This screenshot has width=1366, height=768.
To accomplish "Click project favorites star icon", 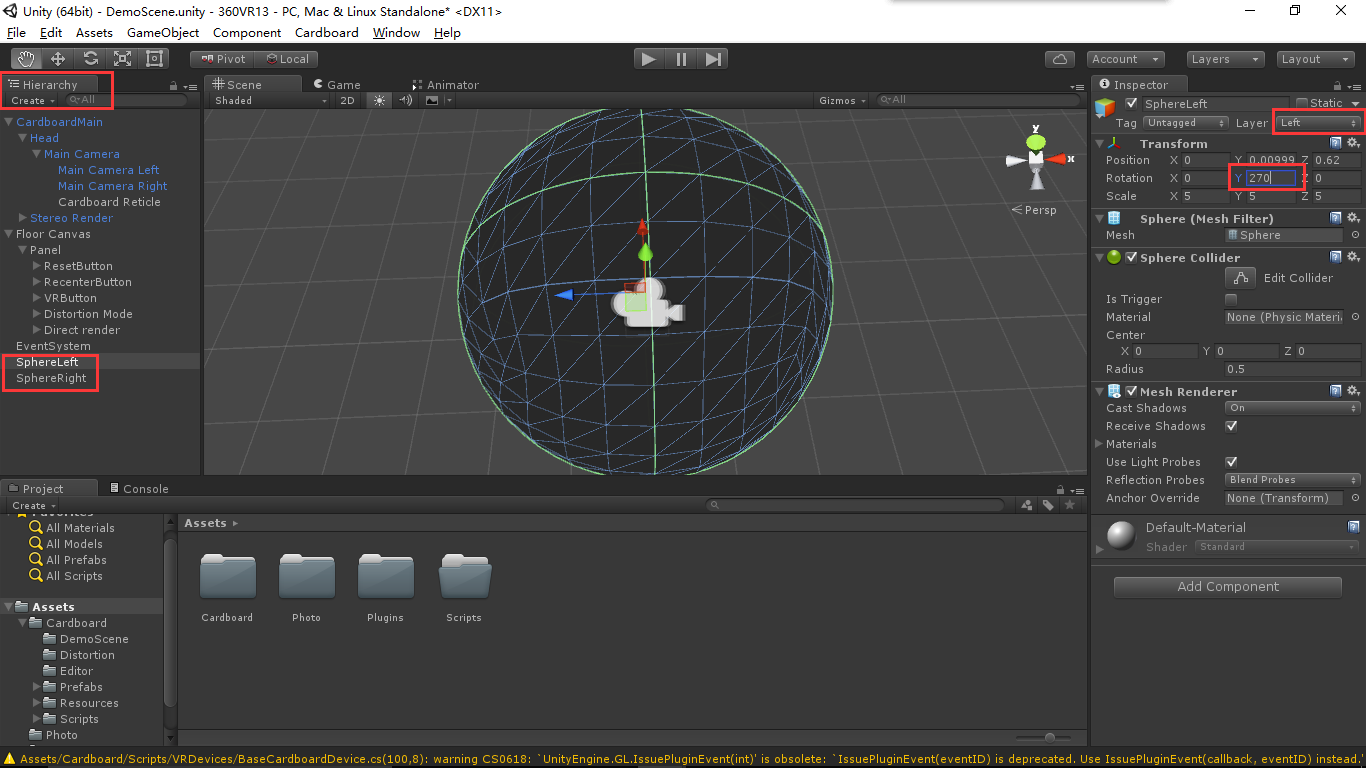I will pos(1070,505).
